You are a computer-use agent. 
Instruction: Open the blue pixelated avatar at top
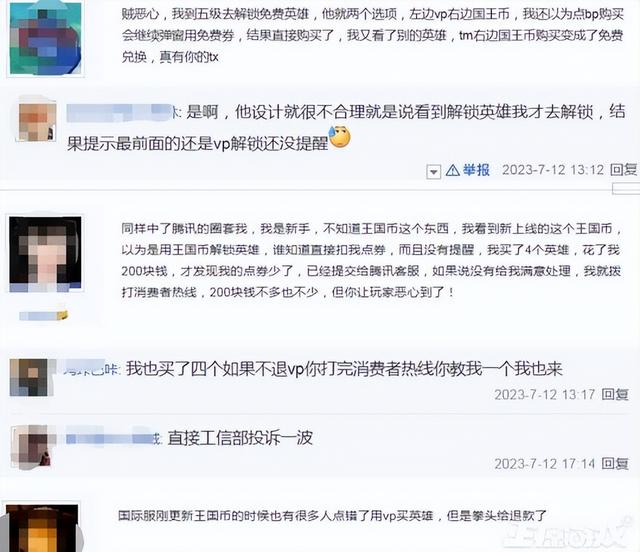coord(45,38)
